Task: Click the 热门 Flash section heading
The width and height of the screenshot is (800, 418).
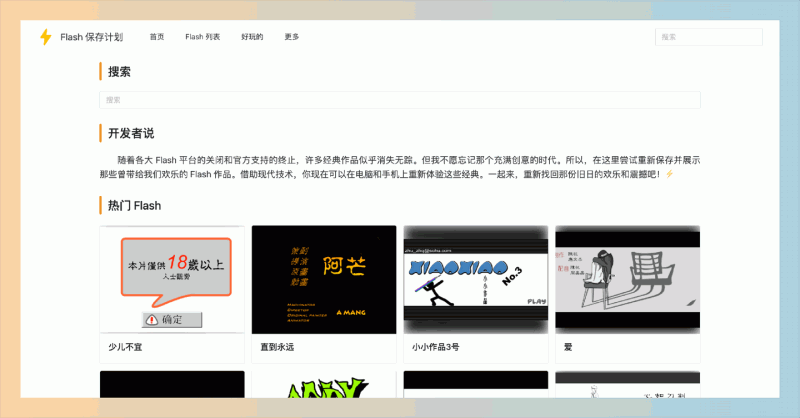Action: pos(134,206)
